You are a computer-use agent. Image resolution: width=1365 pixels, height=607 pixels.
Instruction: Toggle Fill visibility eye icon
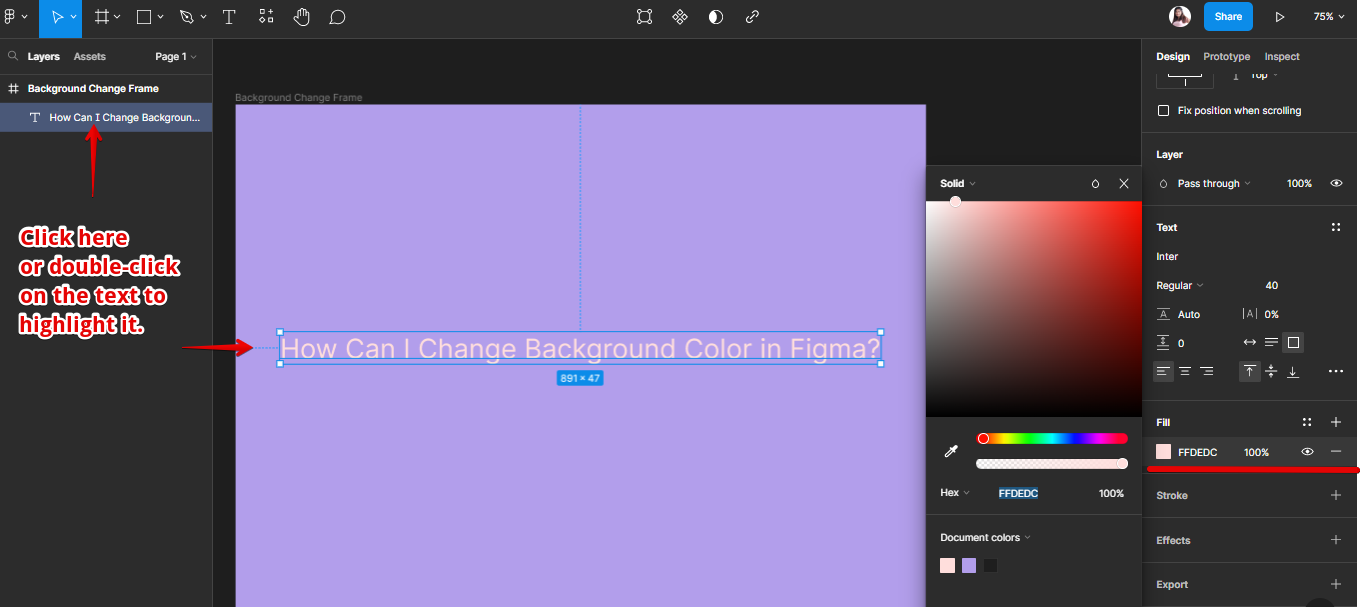click(1307, 452)
